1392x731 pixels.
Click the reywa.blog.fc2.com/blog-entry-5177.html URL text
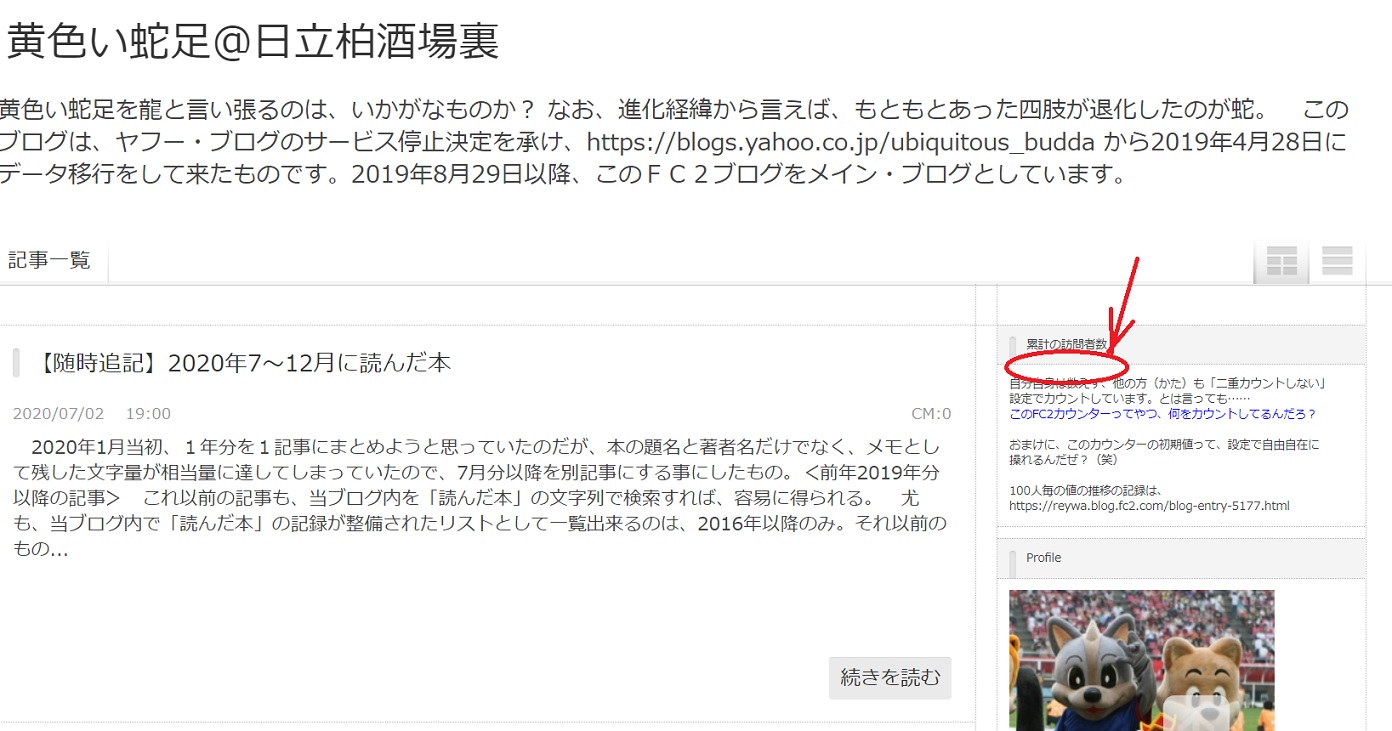1149,506
